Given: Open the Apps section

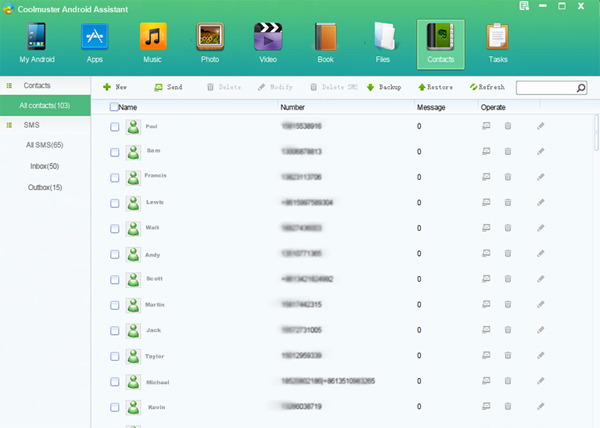Looking at the screenshot, I should pyautogui.click(x=95, y=43).
